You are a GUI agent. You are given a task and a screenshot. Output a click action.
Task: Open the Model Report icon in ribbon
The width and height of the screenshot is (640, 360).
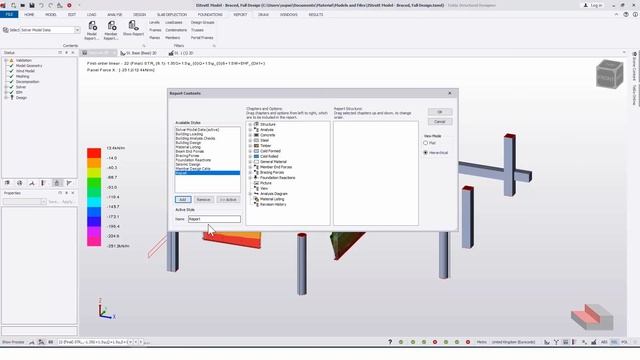[92, 27]
